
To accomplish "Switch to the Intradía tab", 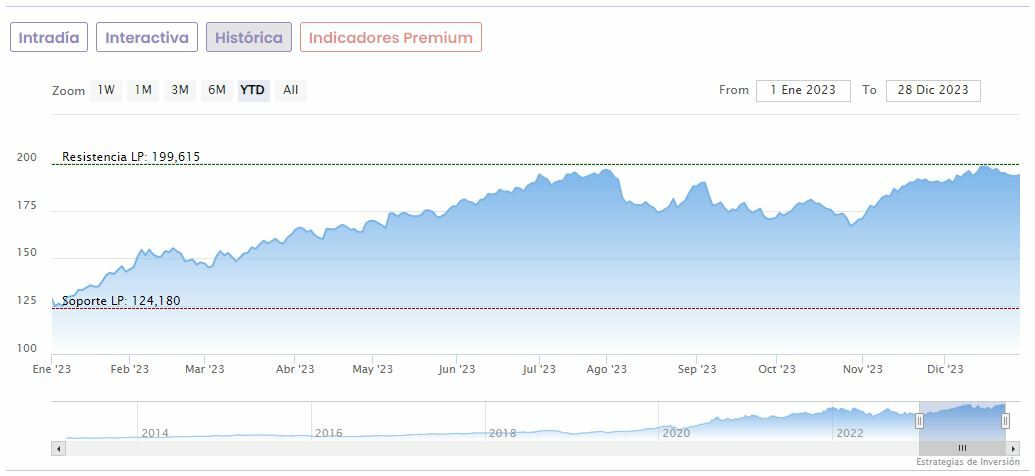I will 49,38.
